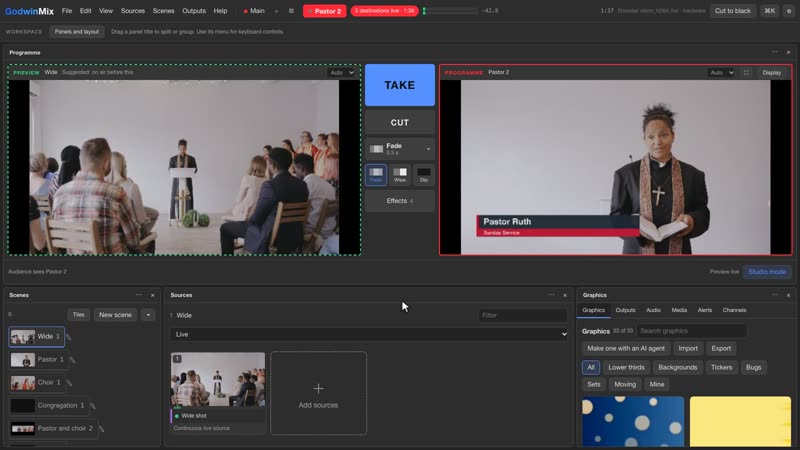Click the Export graphics button
Image resolution: width=800 pixels, height=450 pixels.
point(721,348)
